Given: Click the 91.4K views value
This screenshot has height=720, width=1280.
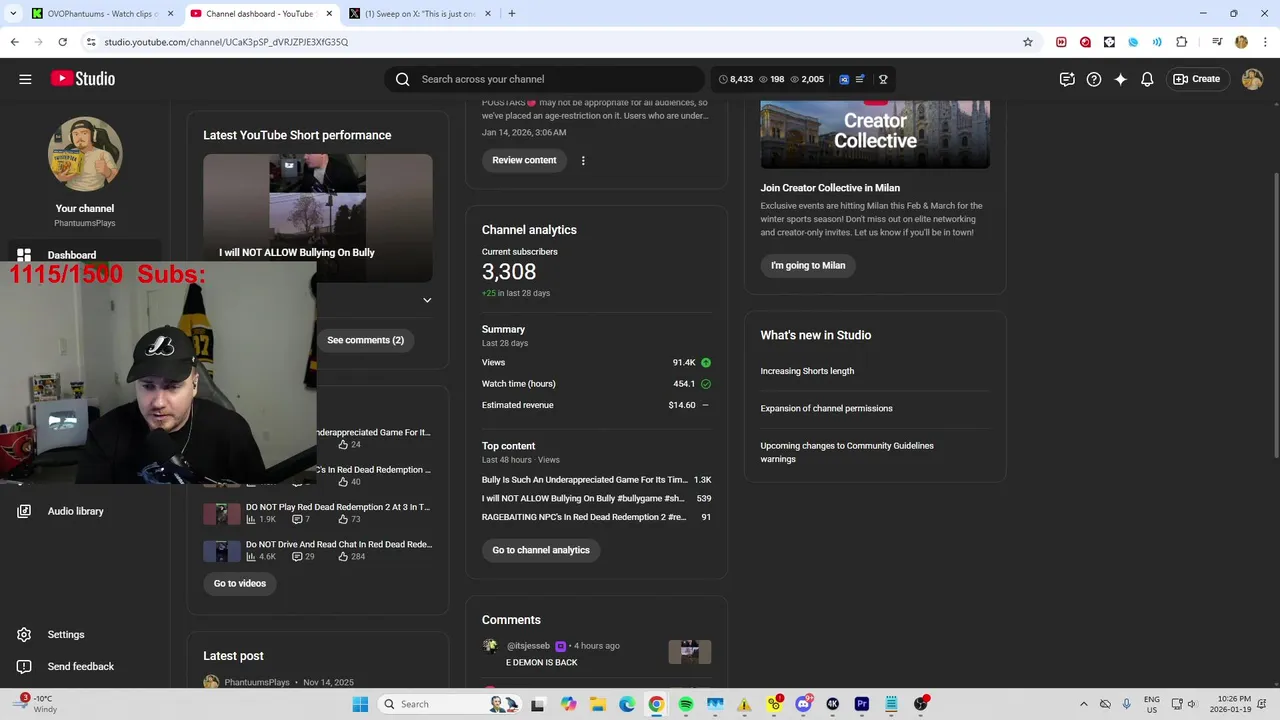Looking at the screenshot, I should [x=684, y=363].
